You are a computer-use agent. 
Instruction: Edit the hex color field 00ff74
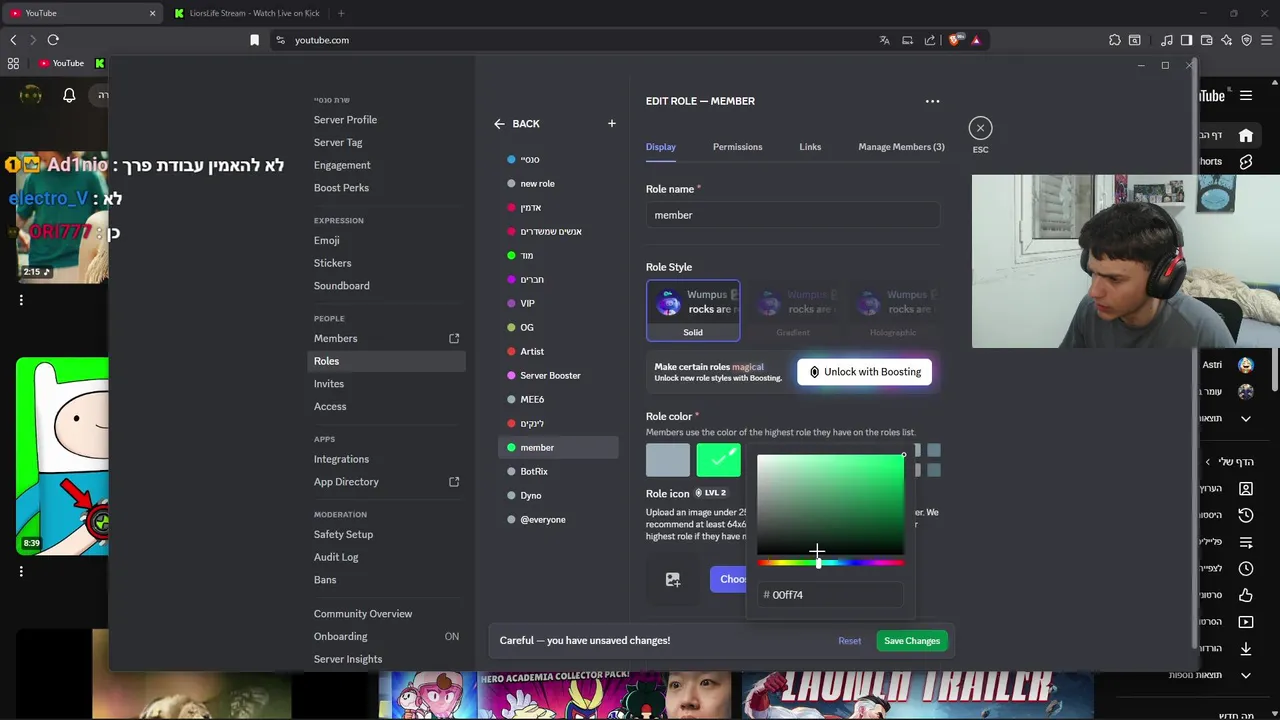(x=830, y=595)
